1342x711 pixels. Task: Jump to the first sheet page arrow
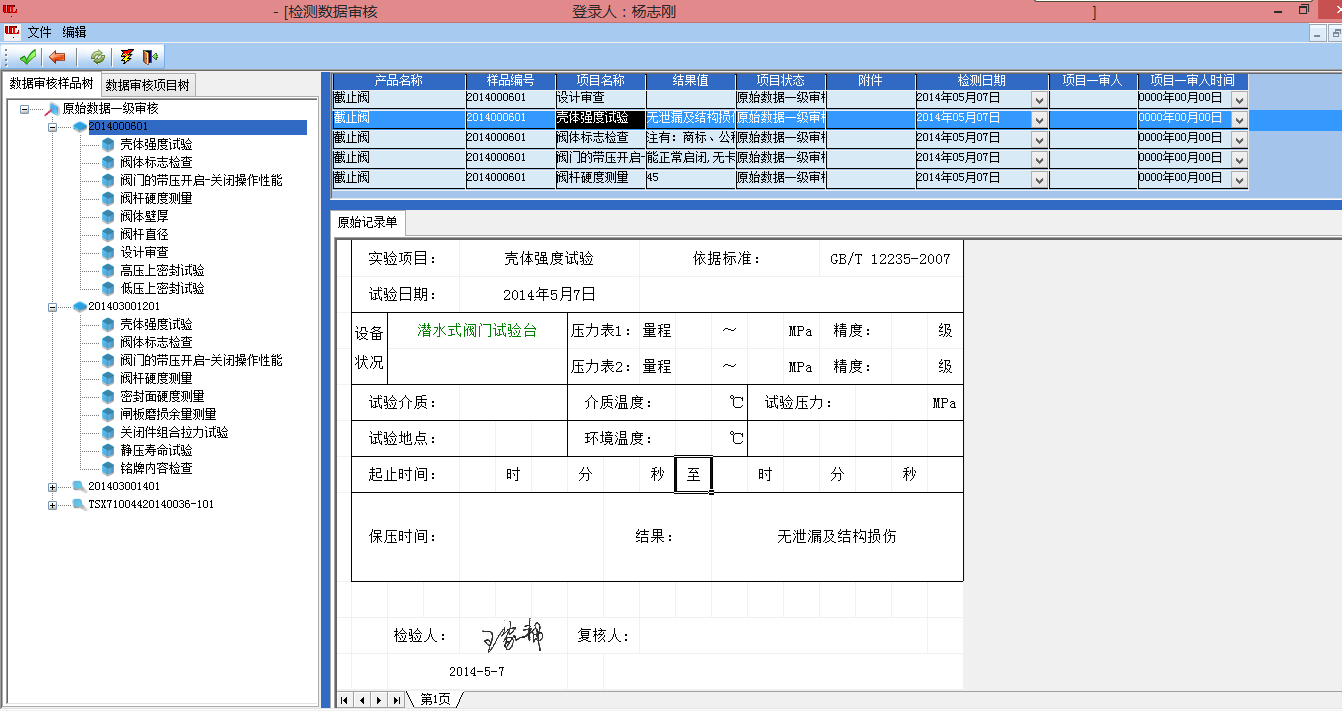(345, 700)
